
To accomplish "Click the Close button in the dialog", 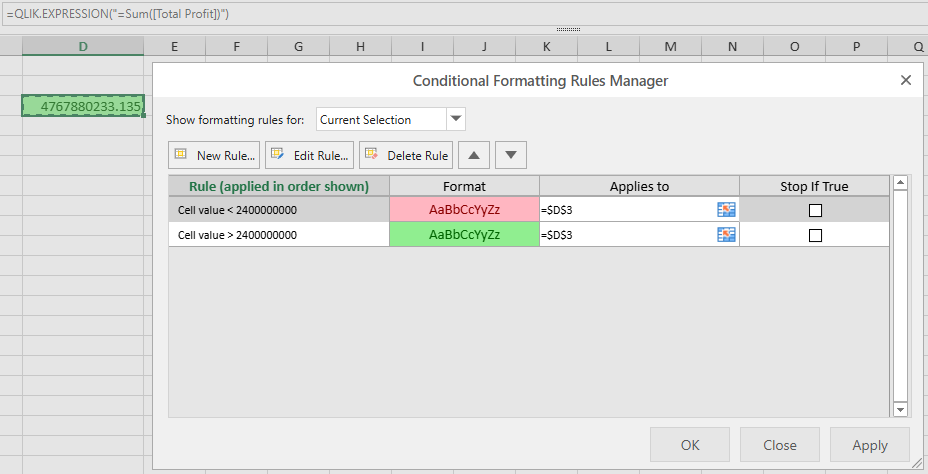I will coord(780,445).
